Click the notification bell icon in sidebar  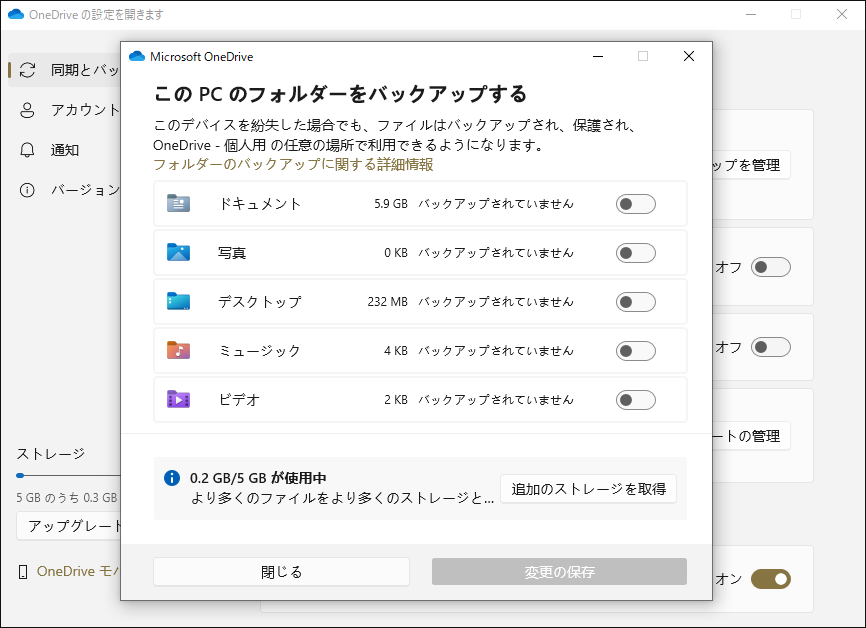(27, 150)
